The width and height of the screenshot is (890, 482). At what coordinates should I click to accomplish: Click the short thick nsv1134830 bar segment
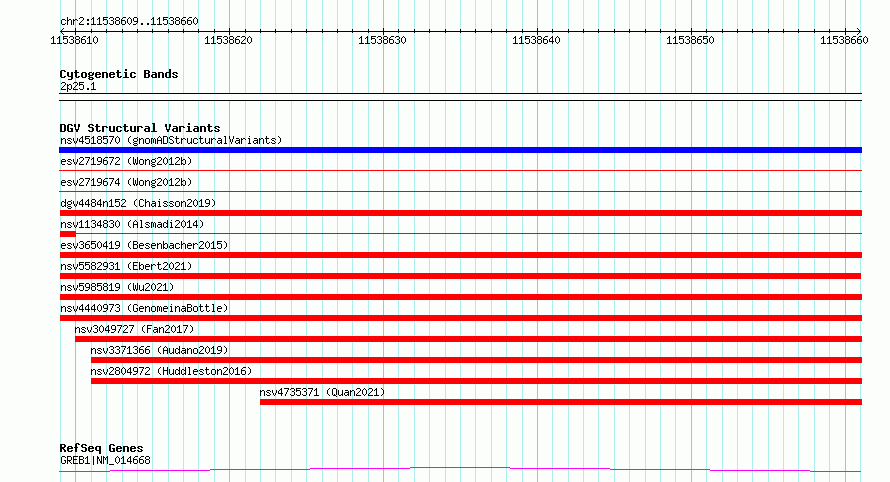[68, 234]
